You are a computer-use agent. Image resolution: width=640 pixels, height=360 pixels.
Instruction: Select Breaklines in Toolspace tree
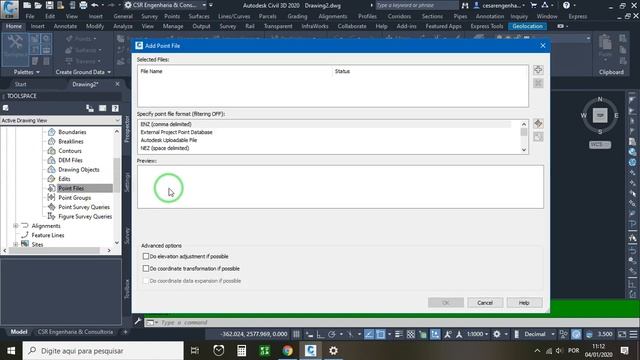[x=71, y=142]
